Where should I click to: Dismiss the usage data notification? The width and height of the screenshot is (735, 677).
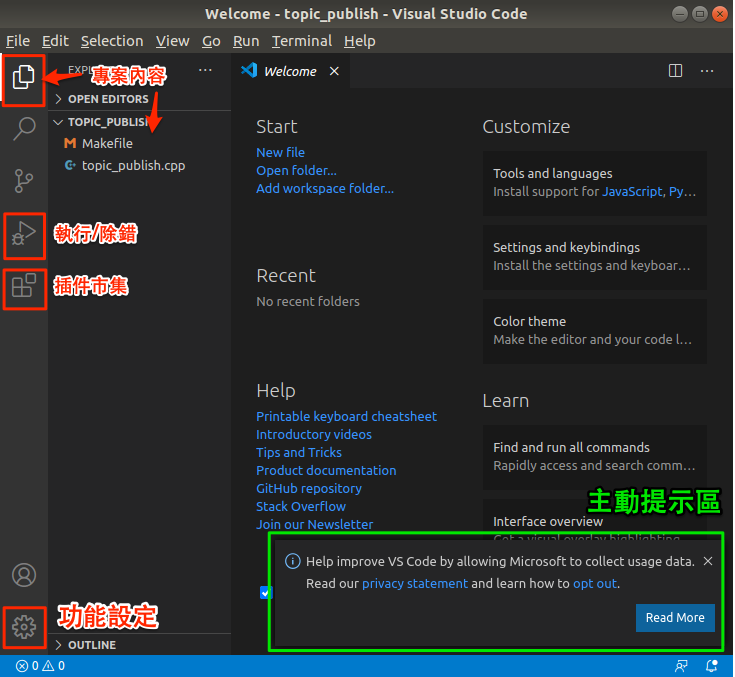point(708,561)
